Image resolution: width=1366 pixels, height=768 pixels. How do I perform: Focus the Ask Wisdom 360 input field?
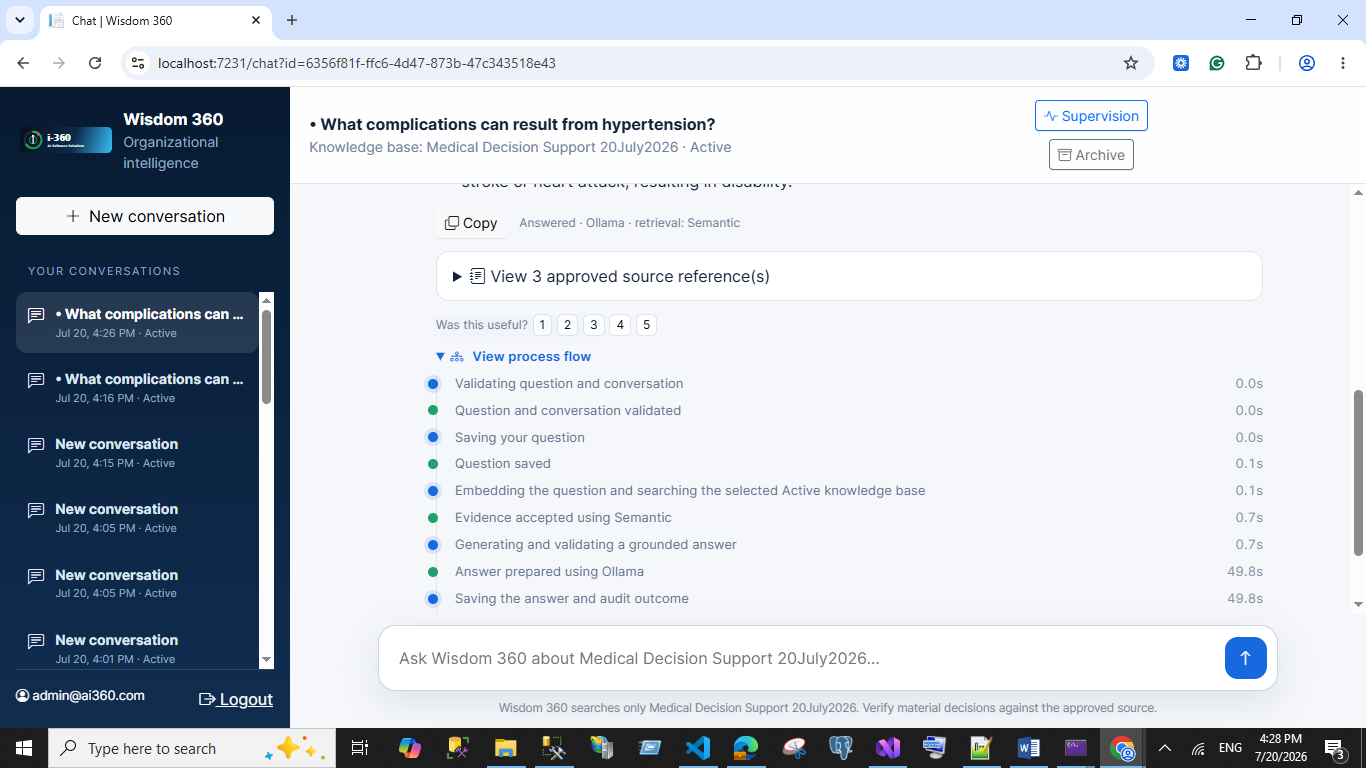[x=800, y=658]
